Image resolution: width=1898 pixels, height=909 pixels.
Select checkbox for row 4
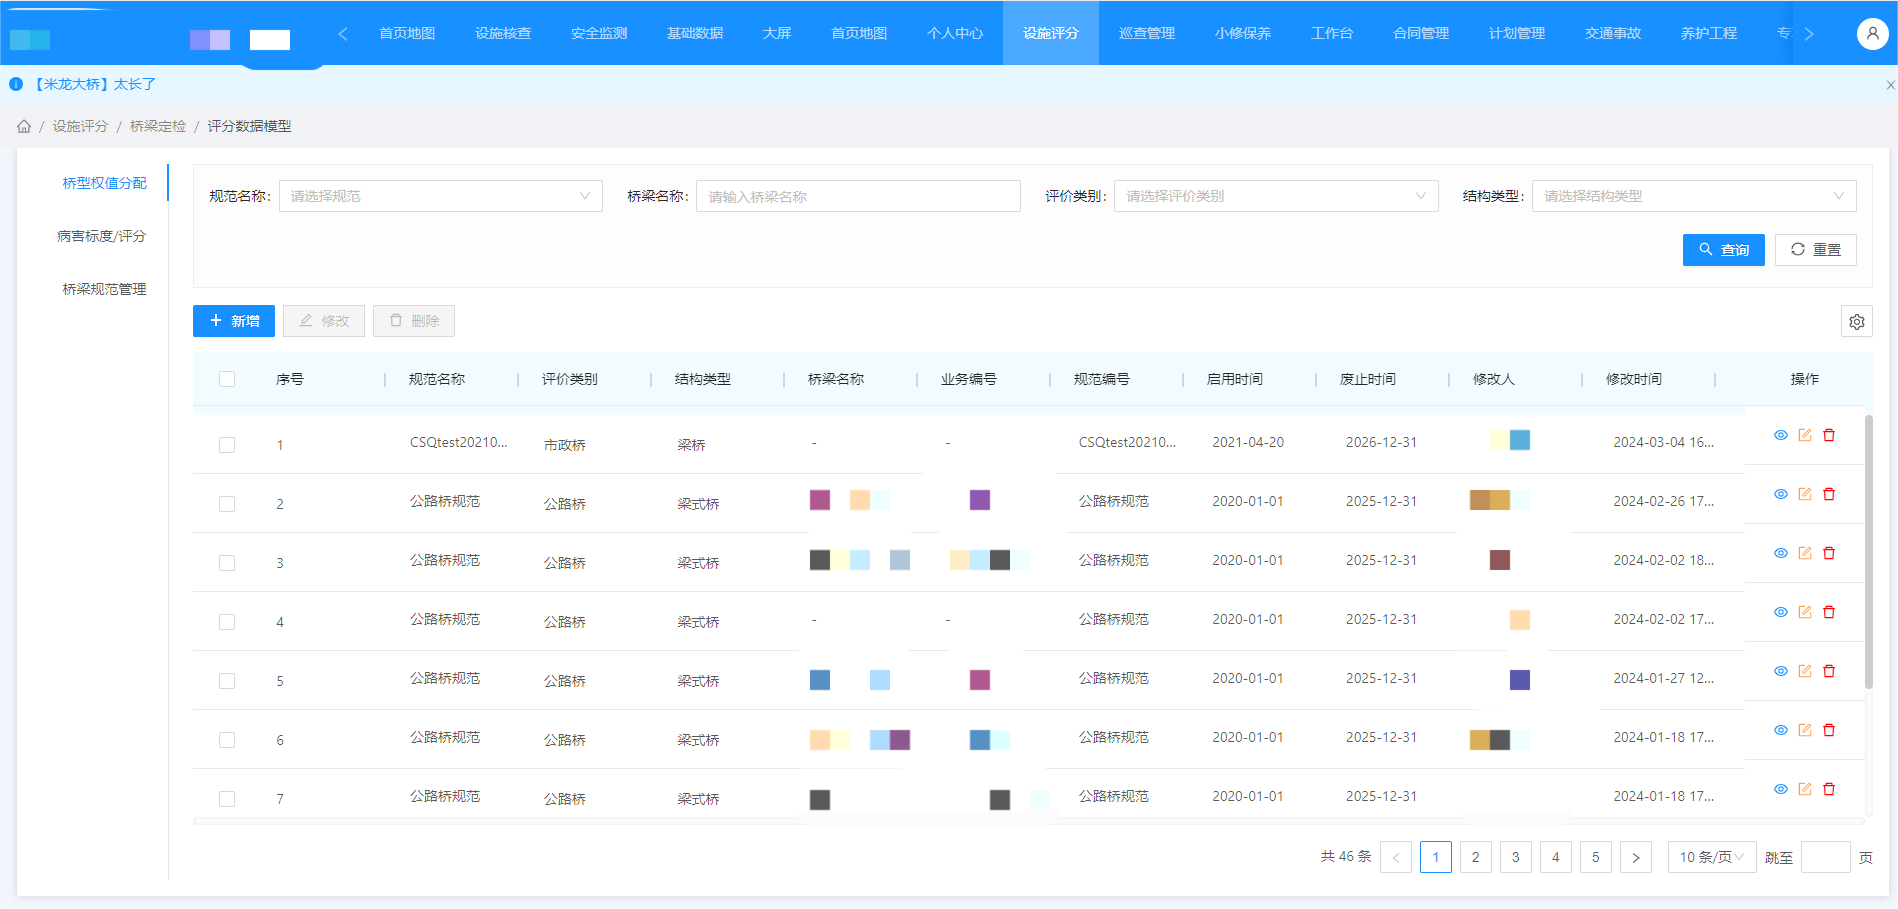[227, 622]
